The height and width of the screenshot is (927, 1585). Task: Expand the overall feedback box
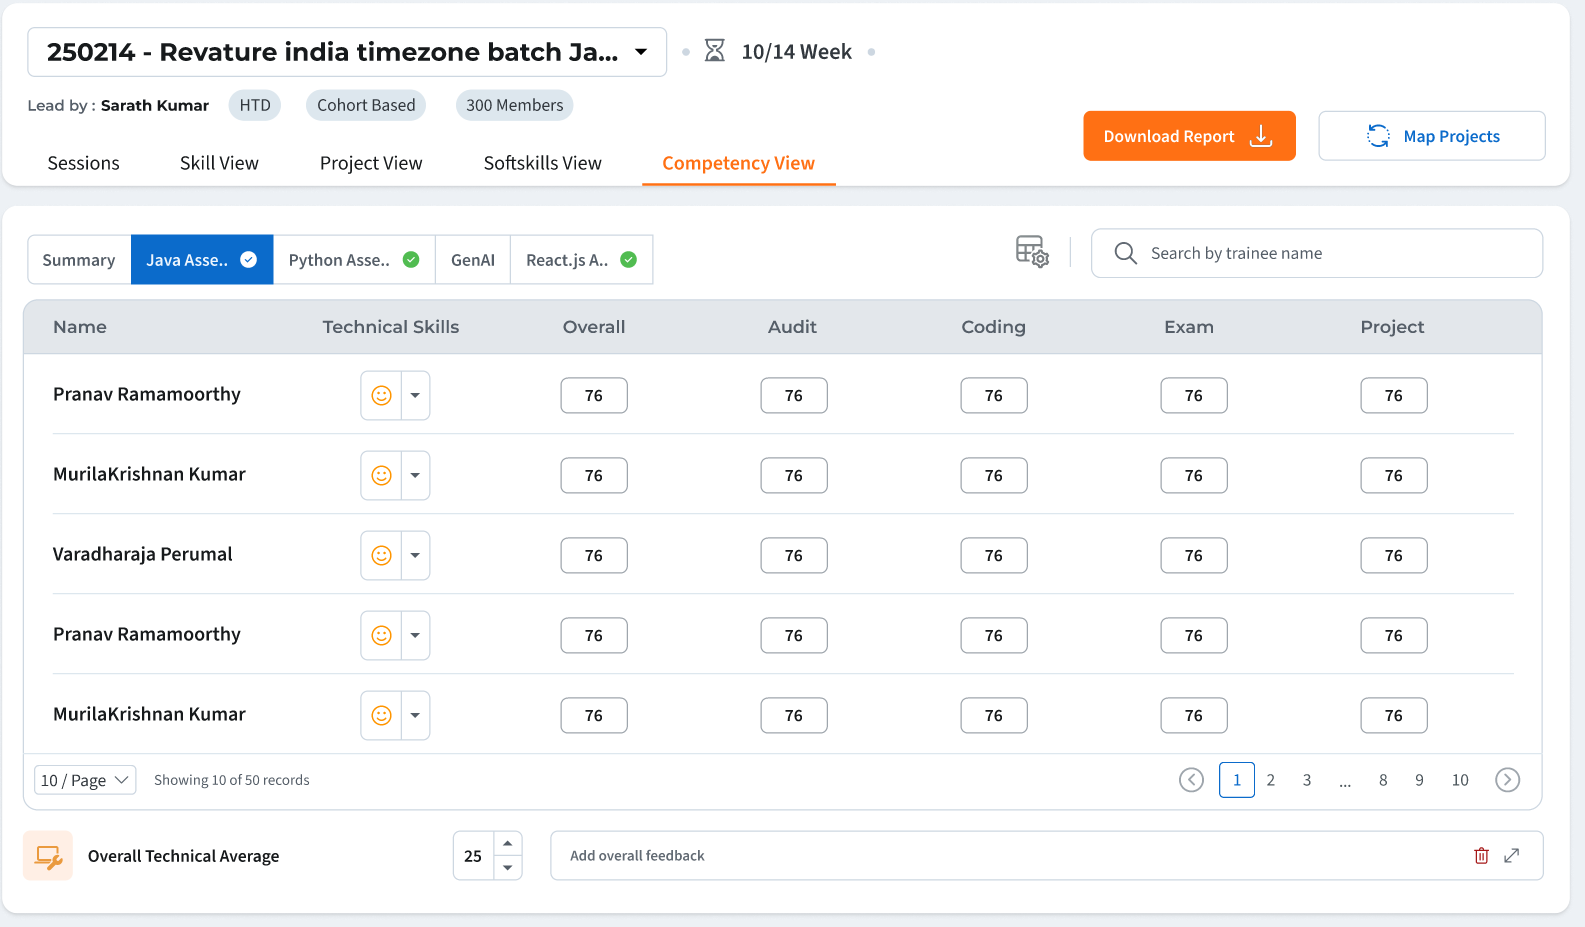pos(1512,856)
